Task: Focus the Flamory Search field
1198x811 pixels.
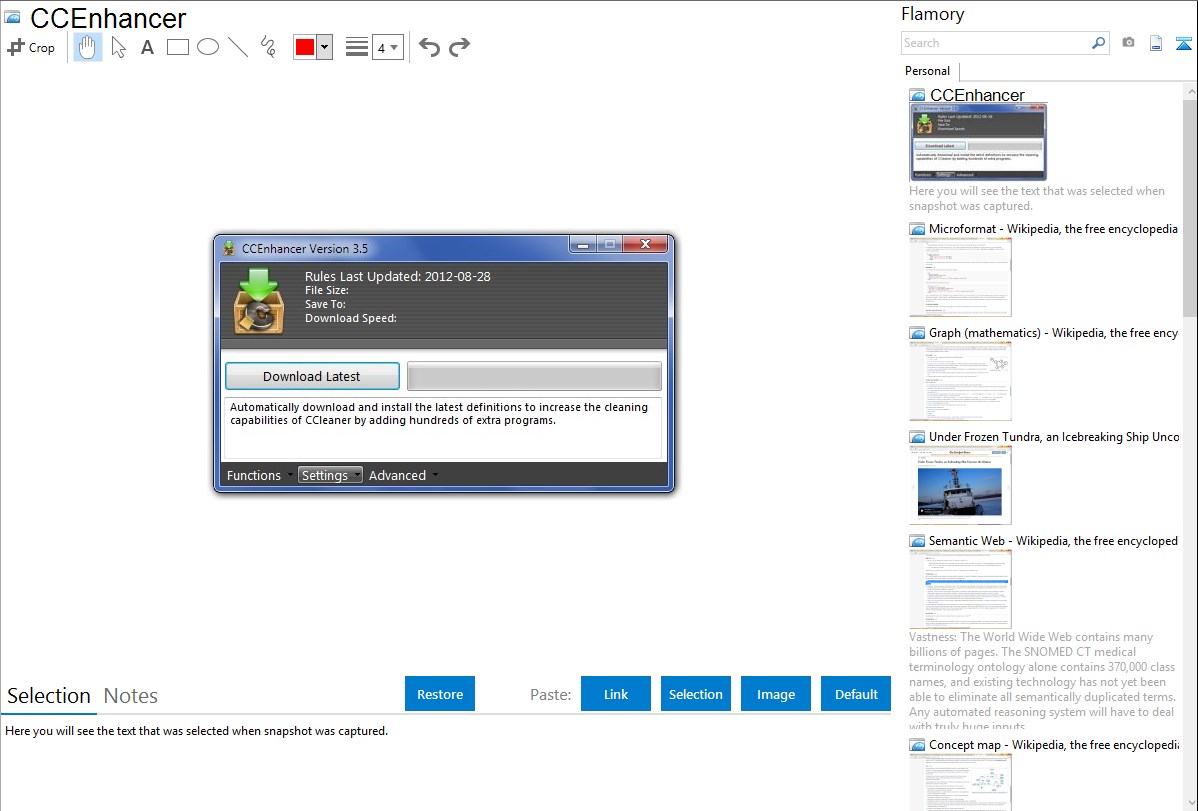Action: 996,43
